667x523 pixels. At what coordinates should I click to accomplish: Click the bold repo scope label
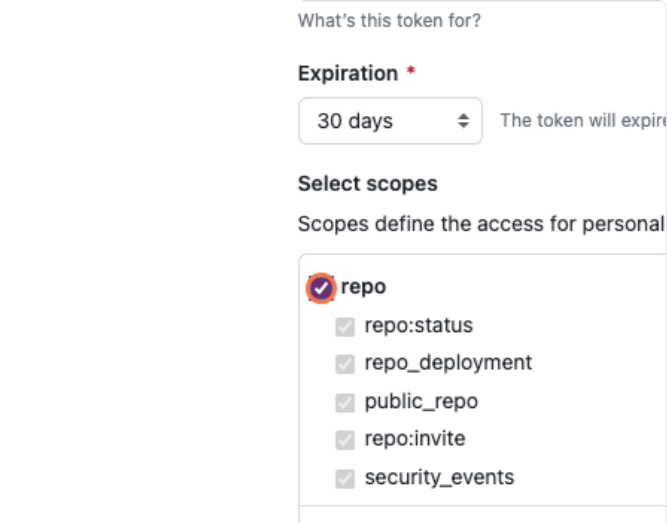363,287
